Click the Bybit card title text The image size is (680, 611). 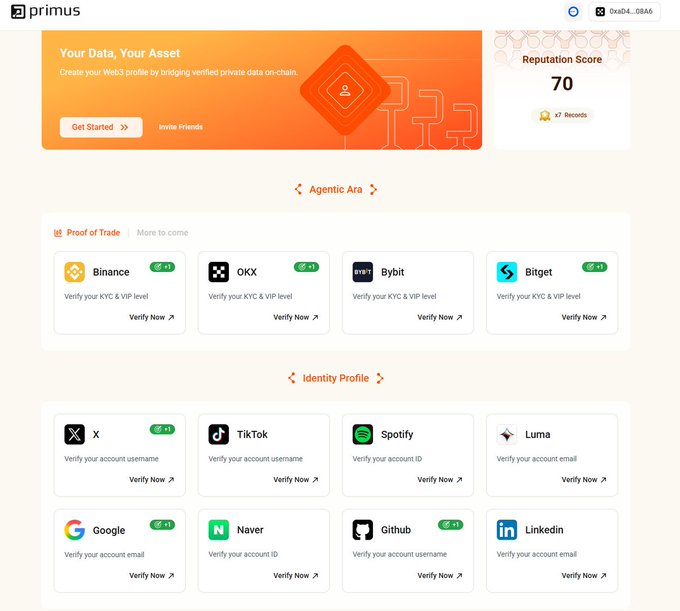pyautogui.click(x=392, y=272)
